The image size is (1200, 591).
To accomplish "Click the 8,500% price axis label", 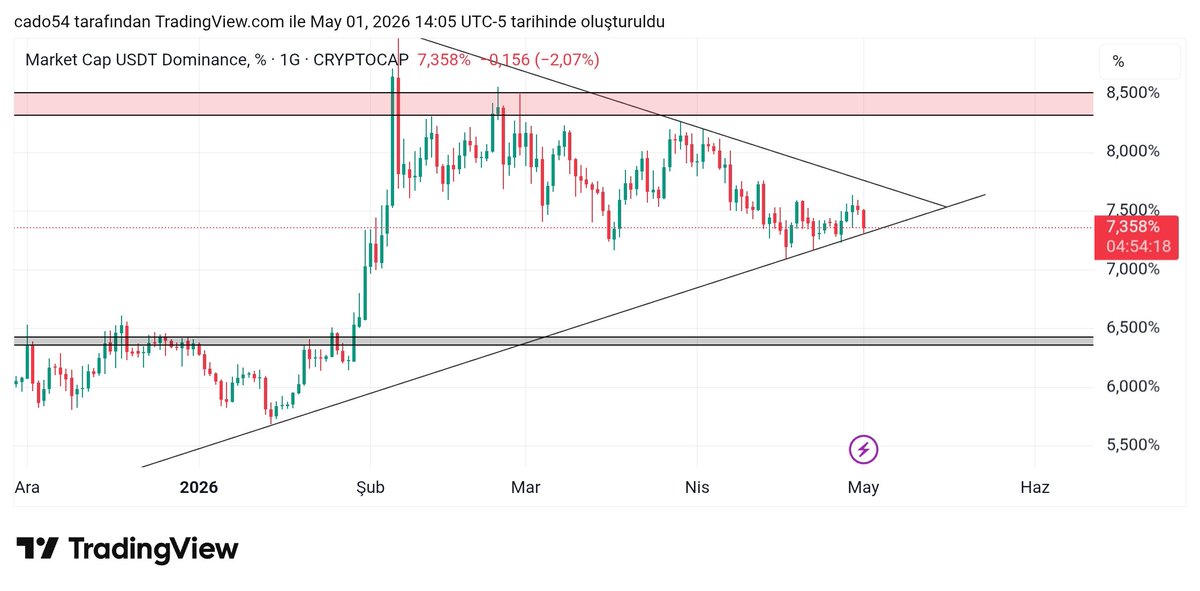I will [1133, 93].
